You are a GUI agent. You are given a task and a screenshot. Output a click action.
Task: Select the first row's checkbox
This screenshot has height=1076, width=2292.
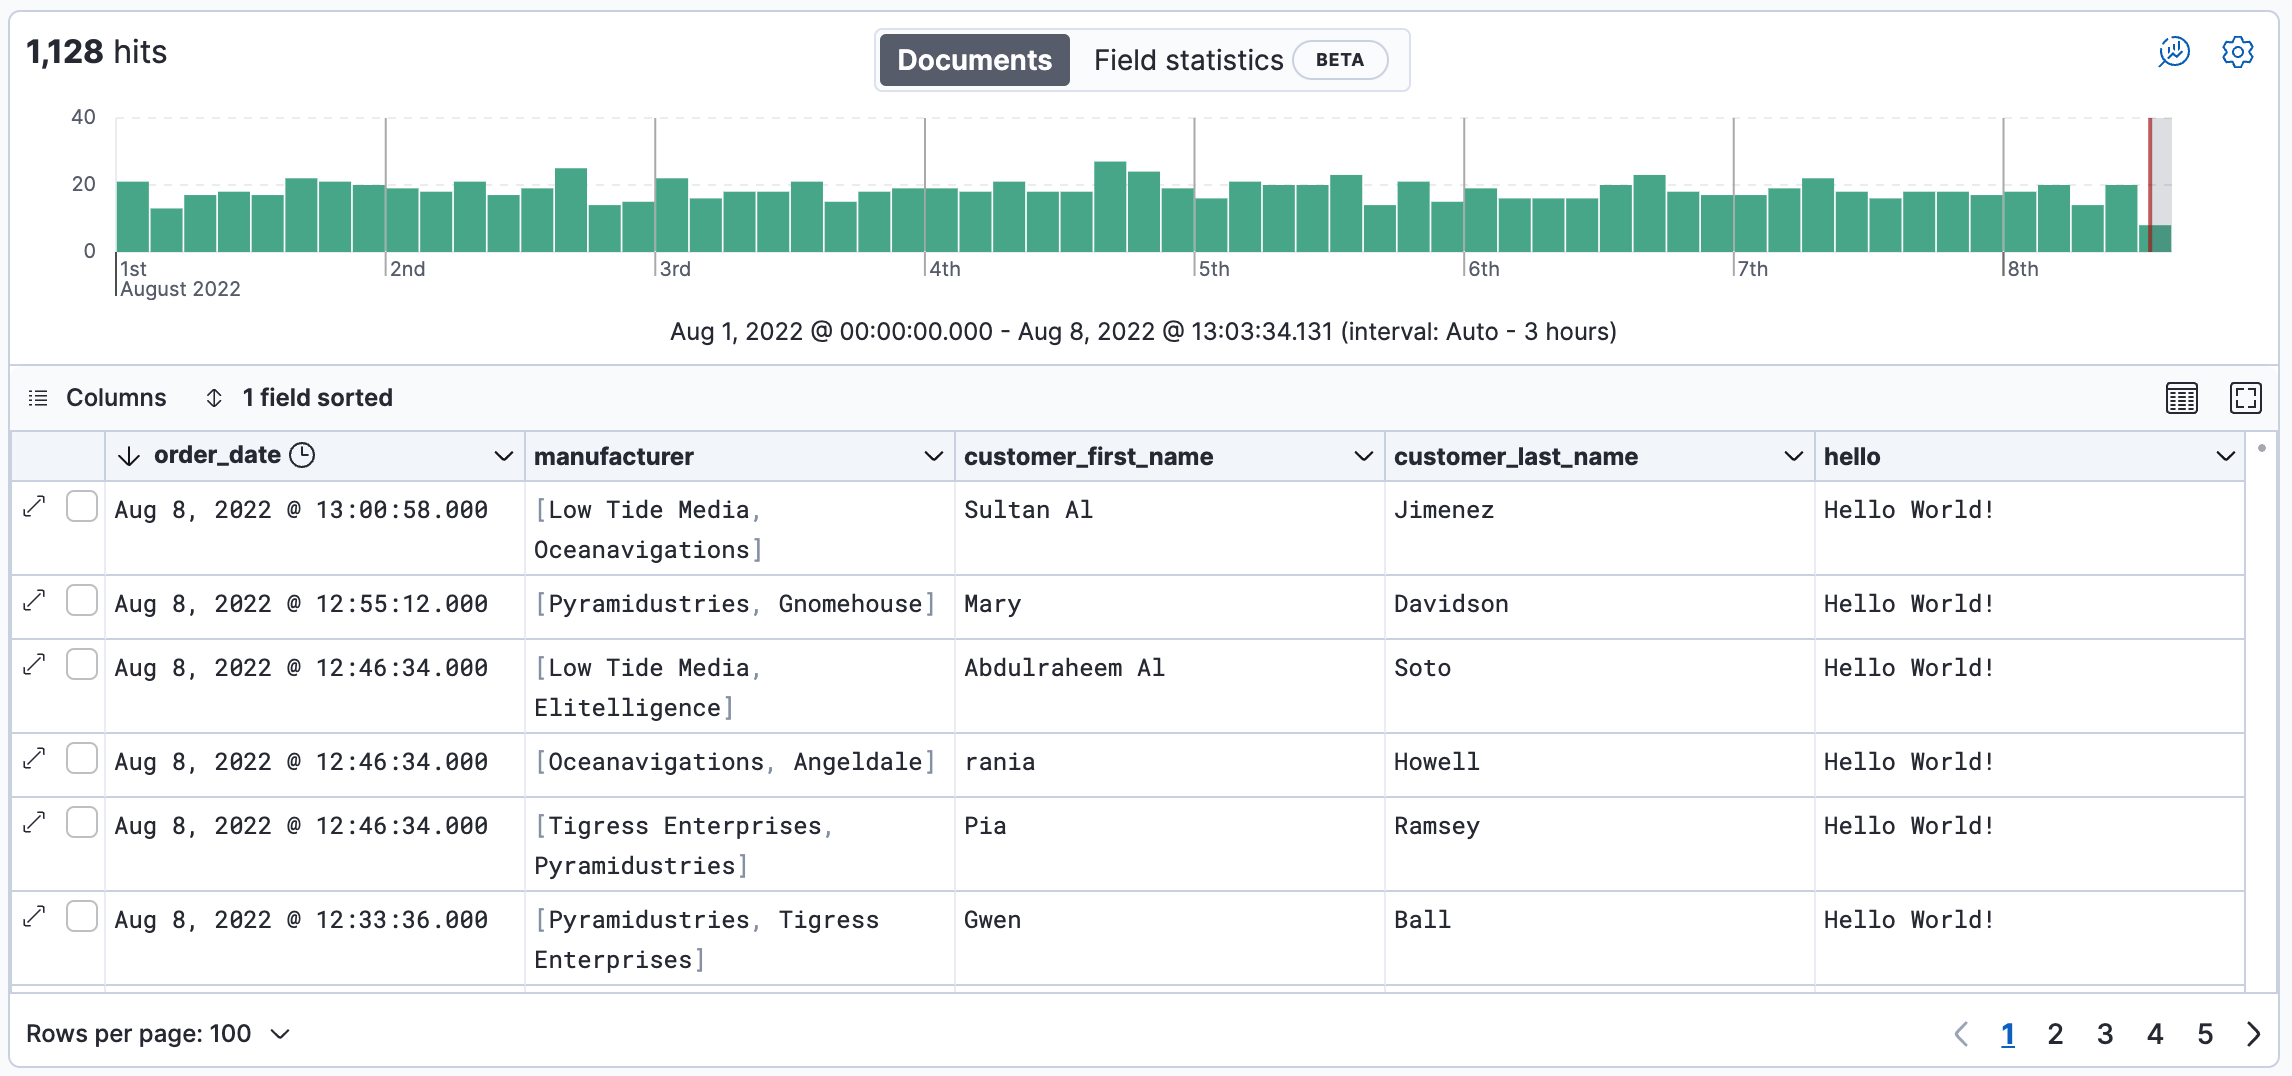[x=81, y=506]
